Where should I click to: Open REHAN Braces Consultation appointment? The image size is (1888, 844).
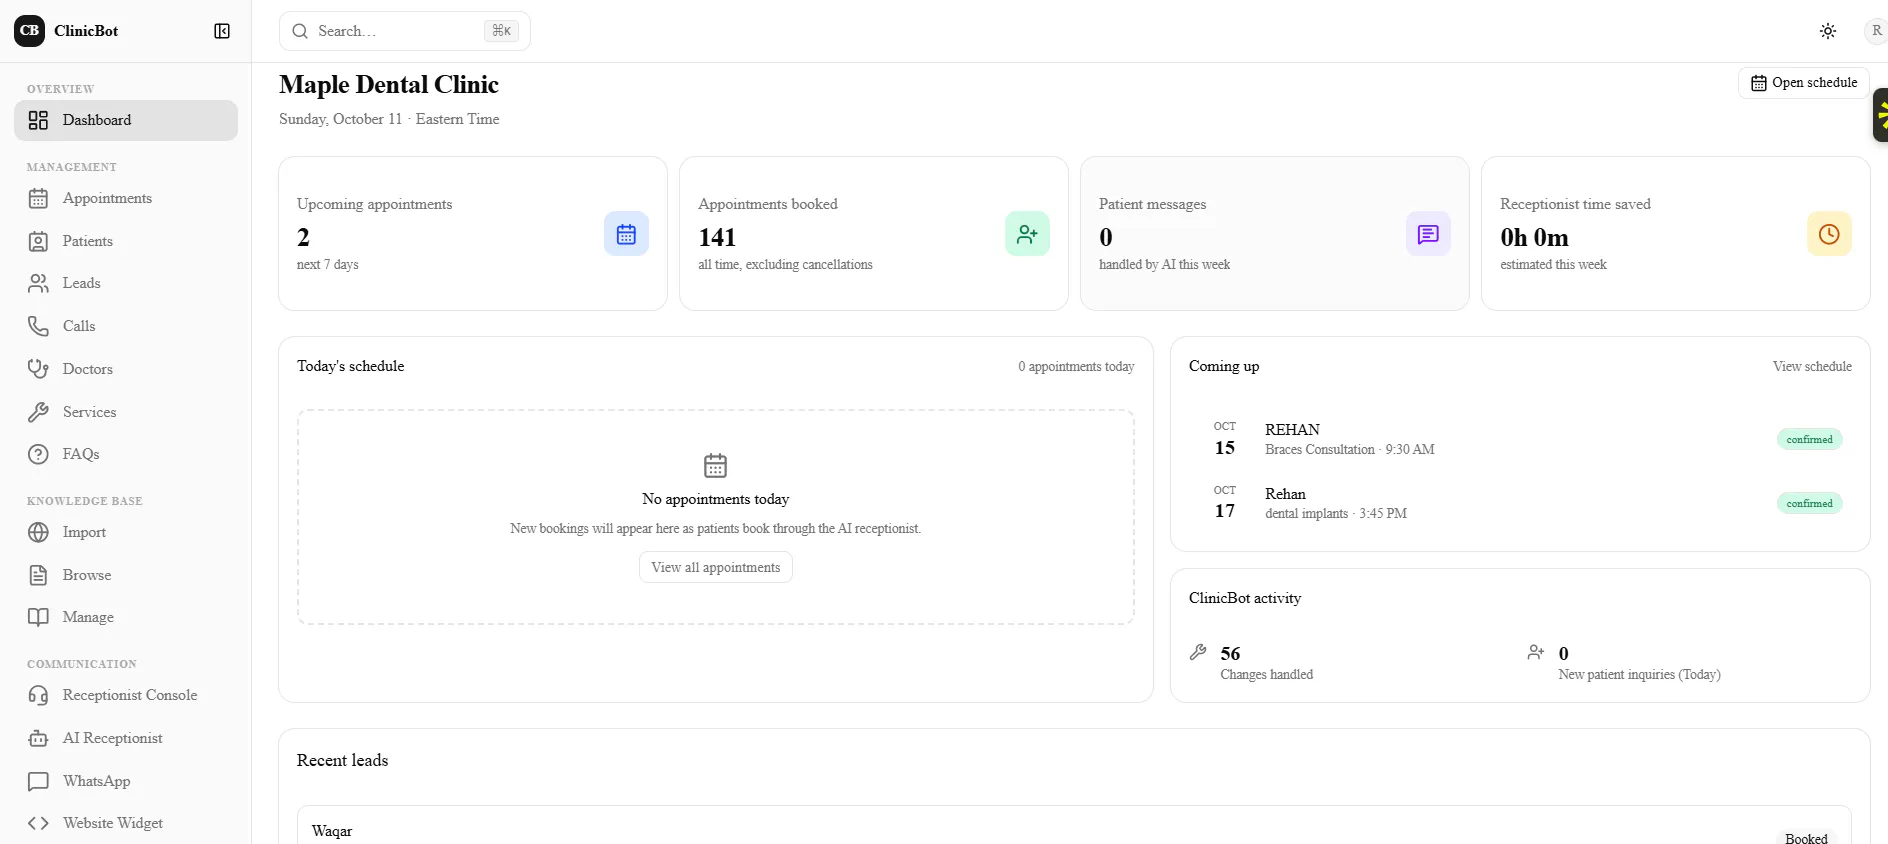tap(1520, 439)
